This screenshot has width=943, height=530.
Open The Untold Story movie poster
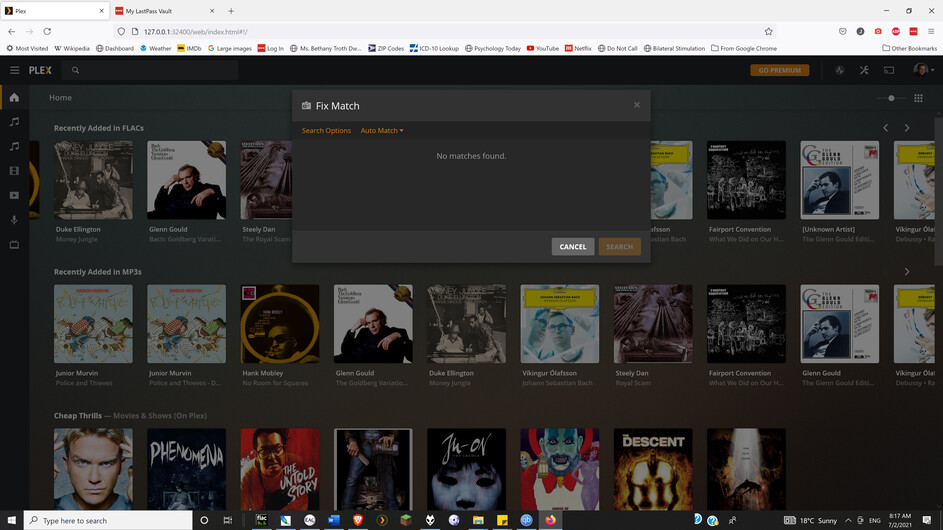pos(280,469)
